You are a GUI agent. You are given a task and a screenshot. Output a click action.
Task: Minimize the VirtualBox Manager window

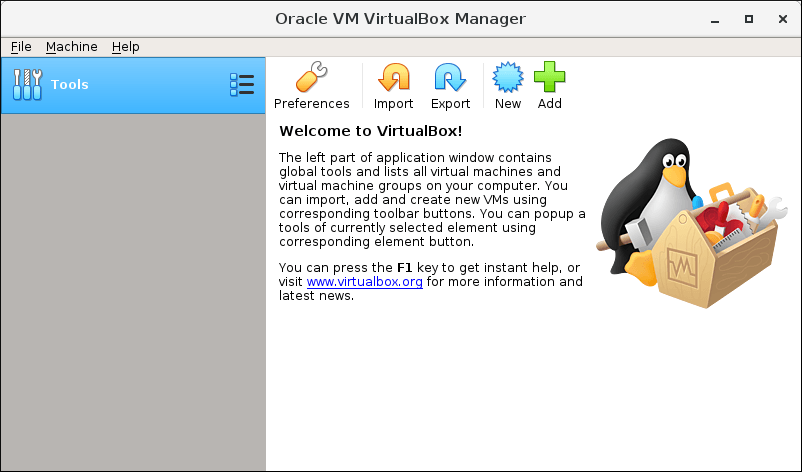(715, 19)
